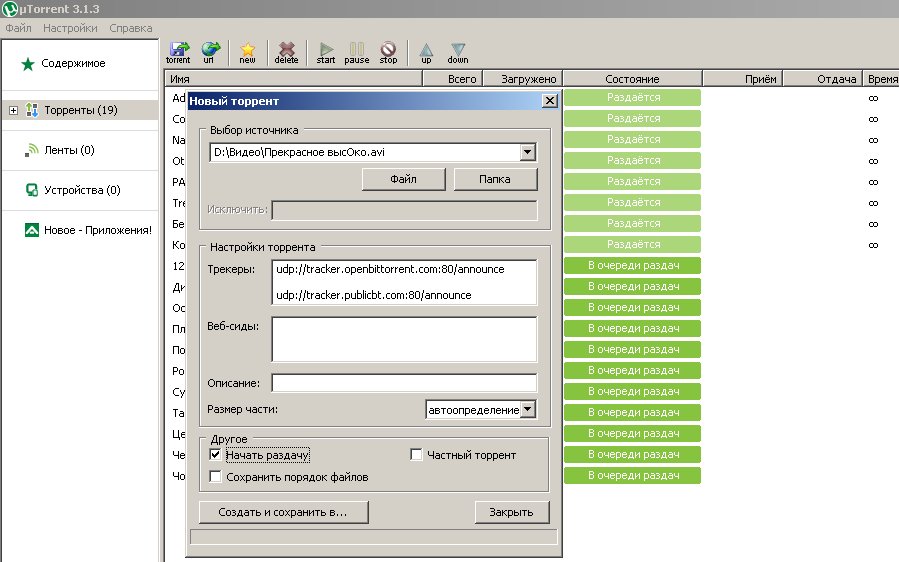Open the Файл menu

[x=18, y=28]
